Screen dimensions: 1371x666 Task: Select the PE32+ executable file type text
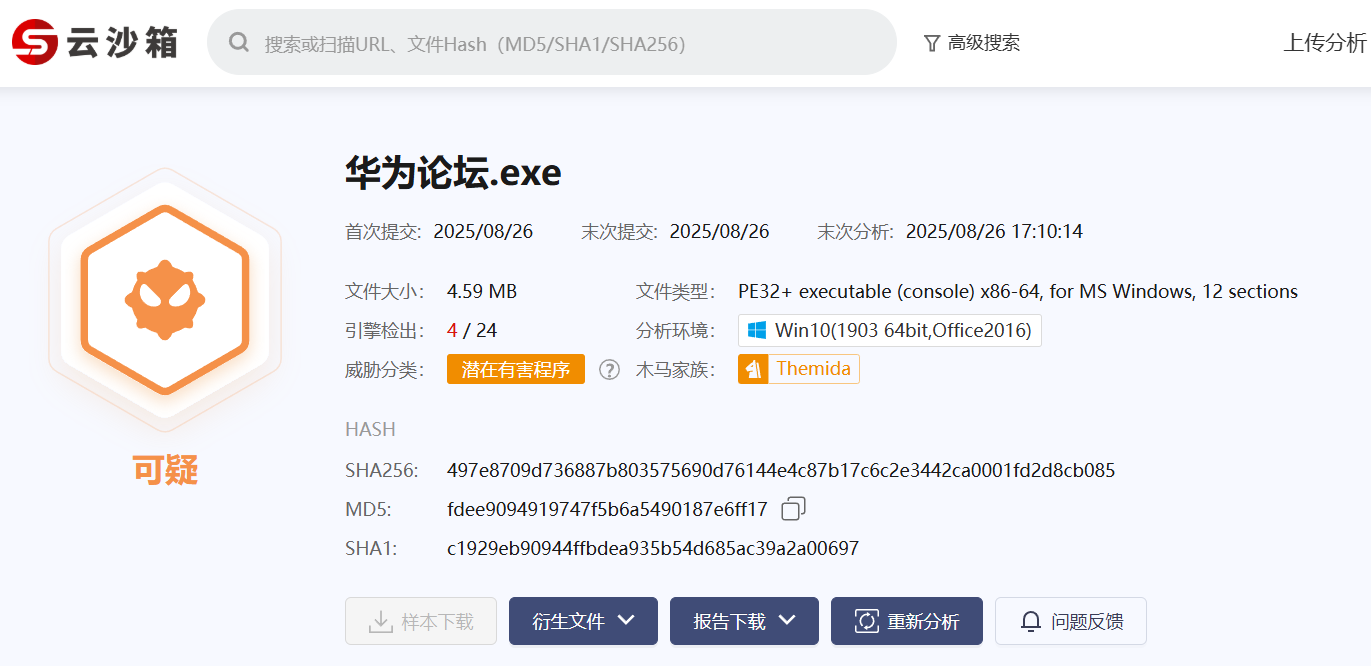tap(1018, 292)
